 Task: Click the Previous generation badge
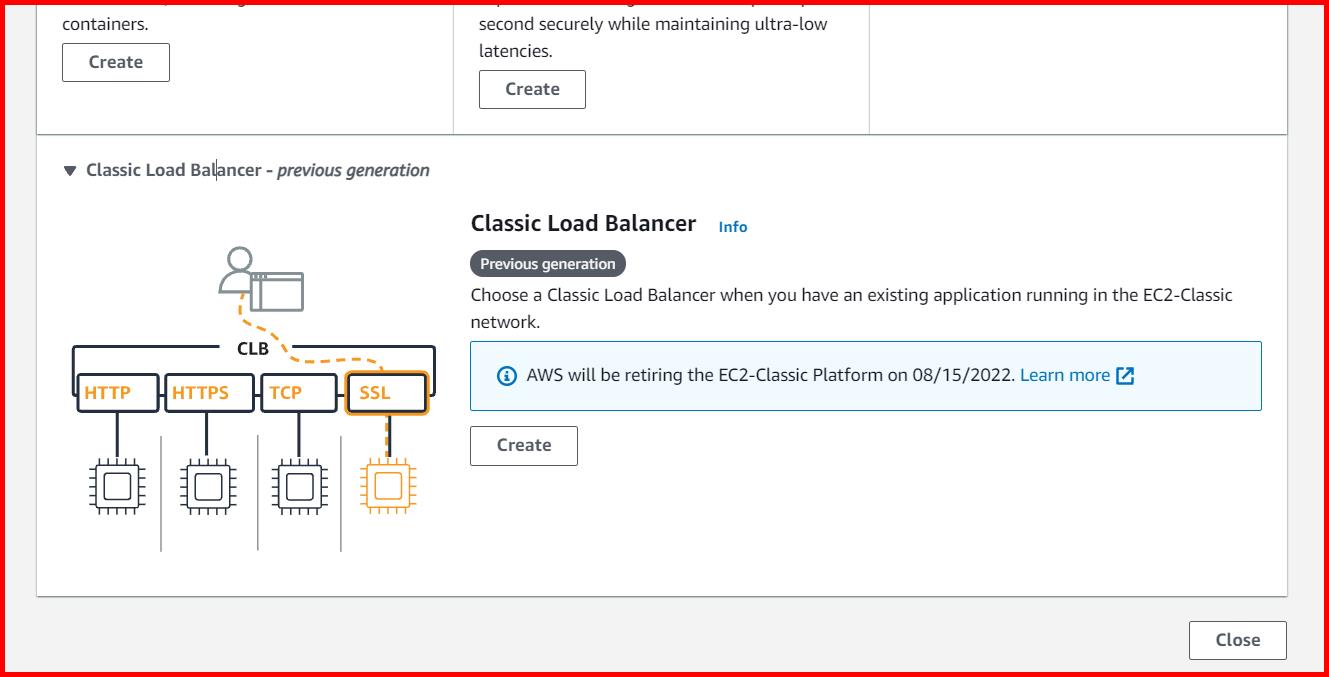point(547,263)
